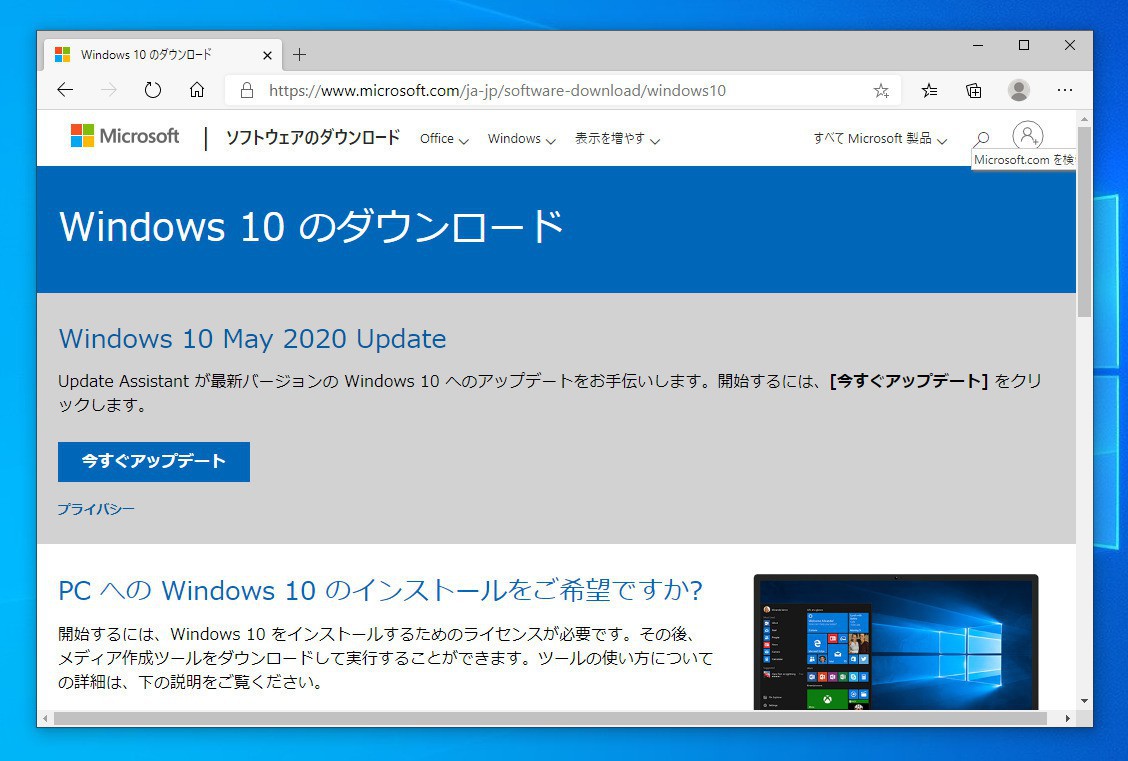Open the プライバシー link
This screenshot has height=761, width=1128.
pos(96,509)
